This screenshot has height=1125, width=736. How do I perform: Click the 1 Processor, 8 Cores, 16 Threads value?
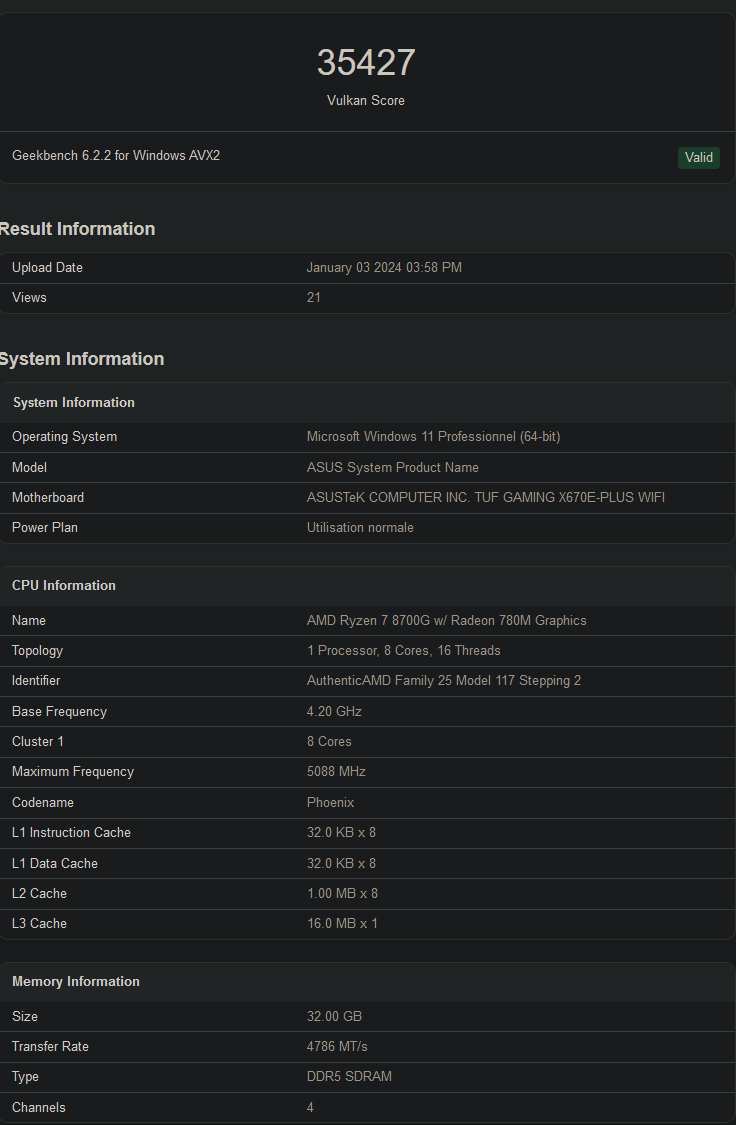404,651
